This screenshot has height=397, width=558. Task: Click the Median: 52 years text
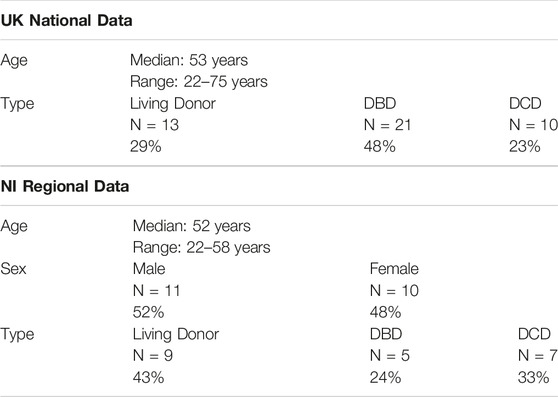pos(192,226)
